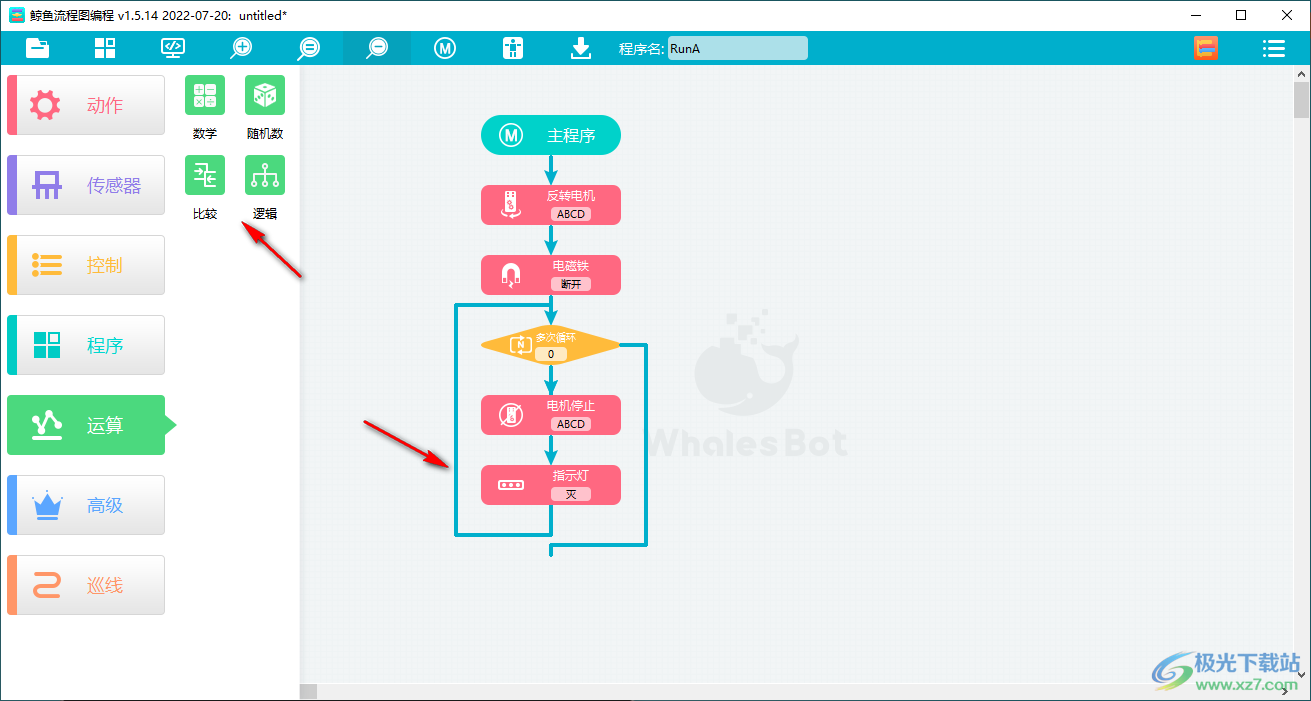Switch to the 动作 action category
The height and width of the screenshot is (701, 1311).
[86, 105]
